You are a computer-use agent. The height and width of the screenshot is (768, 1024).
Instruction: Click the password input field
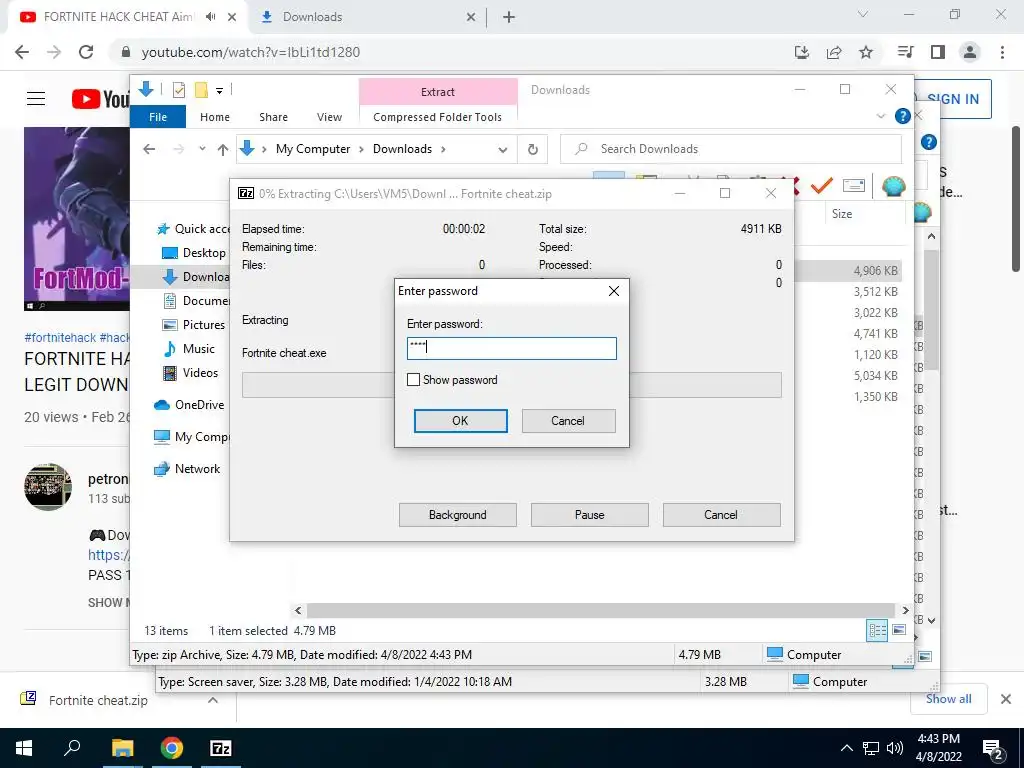511,348
